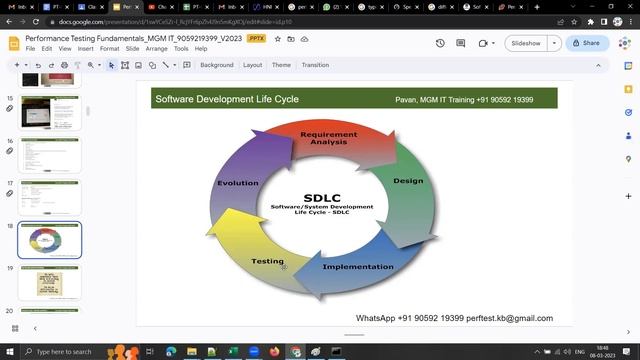Bookmark this page in Chrome

tap(574, 22)
